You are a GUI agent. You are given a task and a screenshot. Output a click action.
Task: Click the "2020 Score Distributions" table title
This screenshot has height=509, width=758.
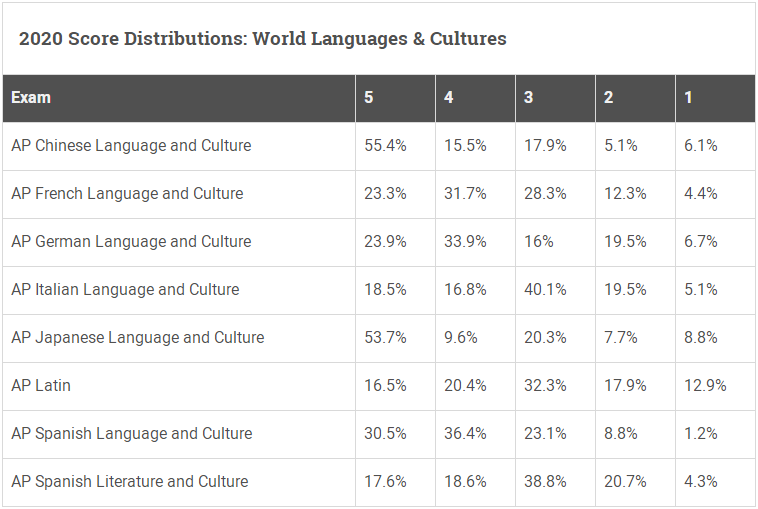click(262, 39)
